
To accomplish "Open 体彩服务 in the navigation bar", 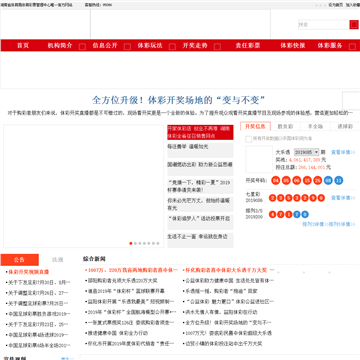I will (x=330, y=46).
